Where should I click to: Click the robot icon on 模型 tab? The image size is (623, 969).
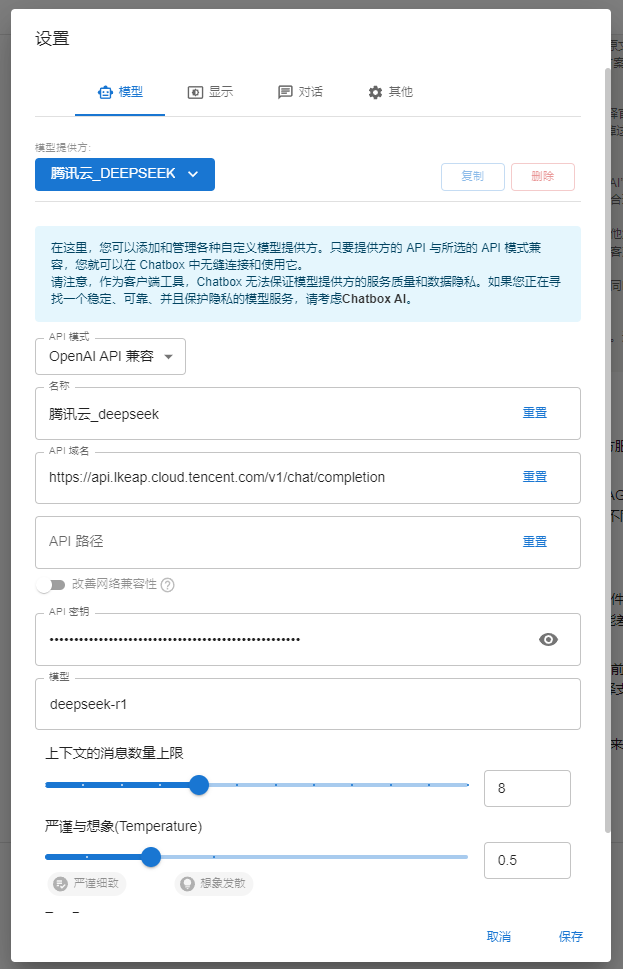pos(105,92)
